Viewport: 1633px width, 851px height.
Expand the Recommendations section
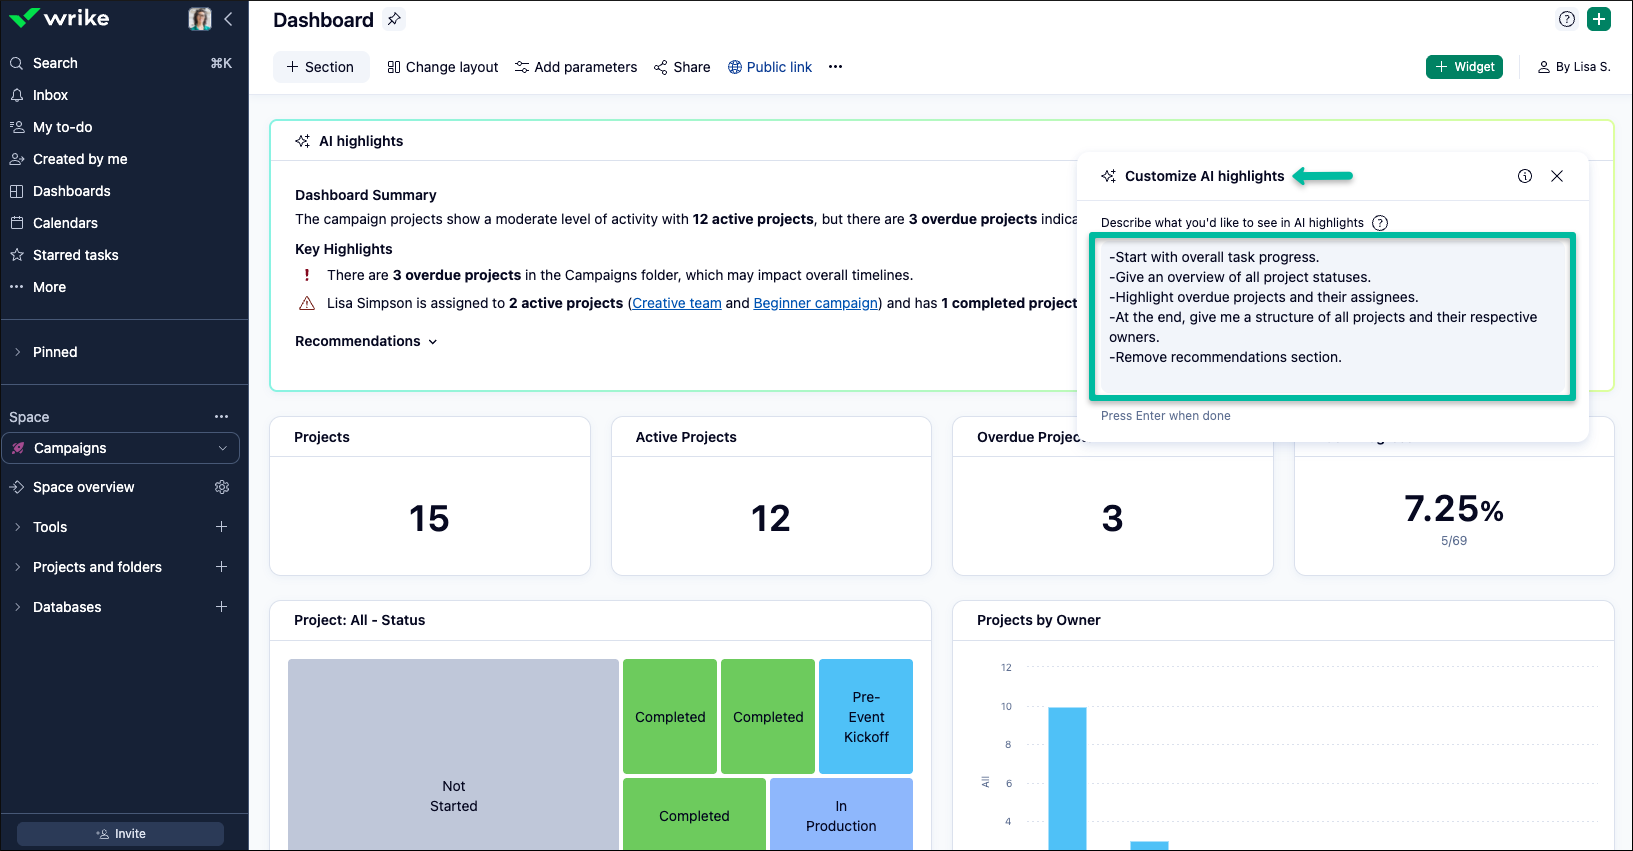[x=366, y=341]
